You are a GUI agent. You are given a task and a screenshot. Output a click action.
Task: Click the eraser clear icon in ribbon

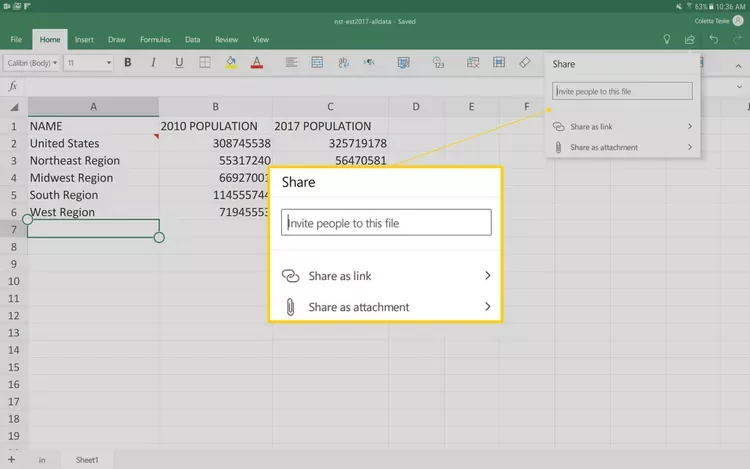tap(525, 63)
